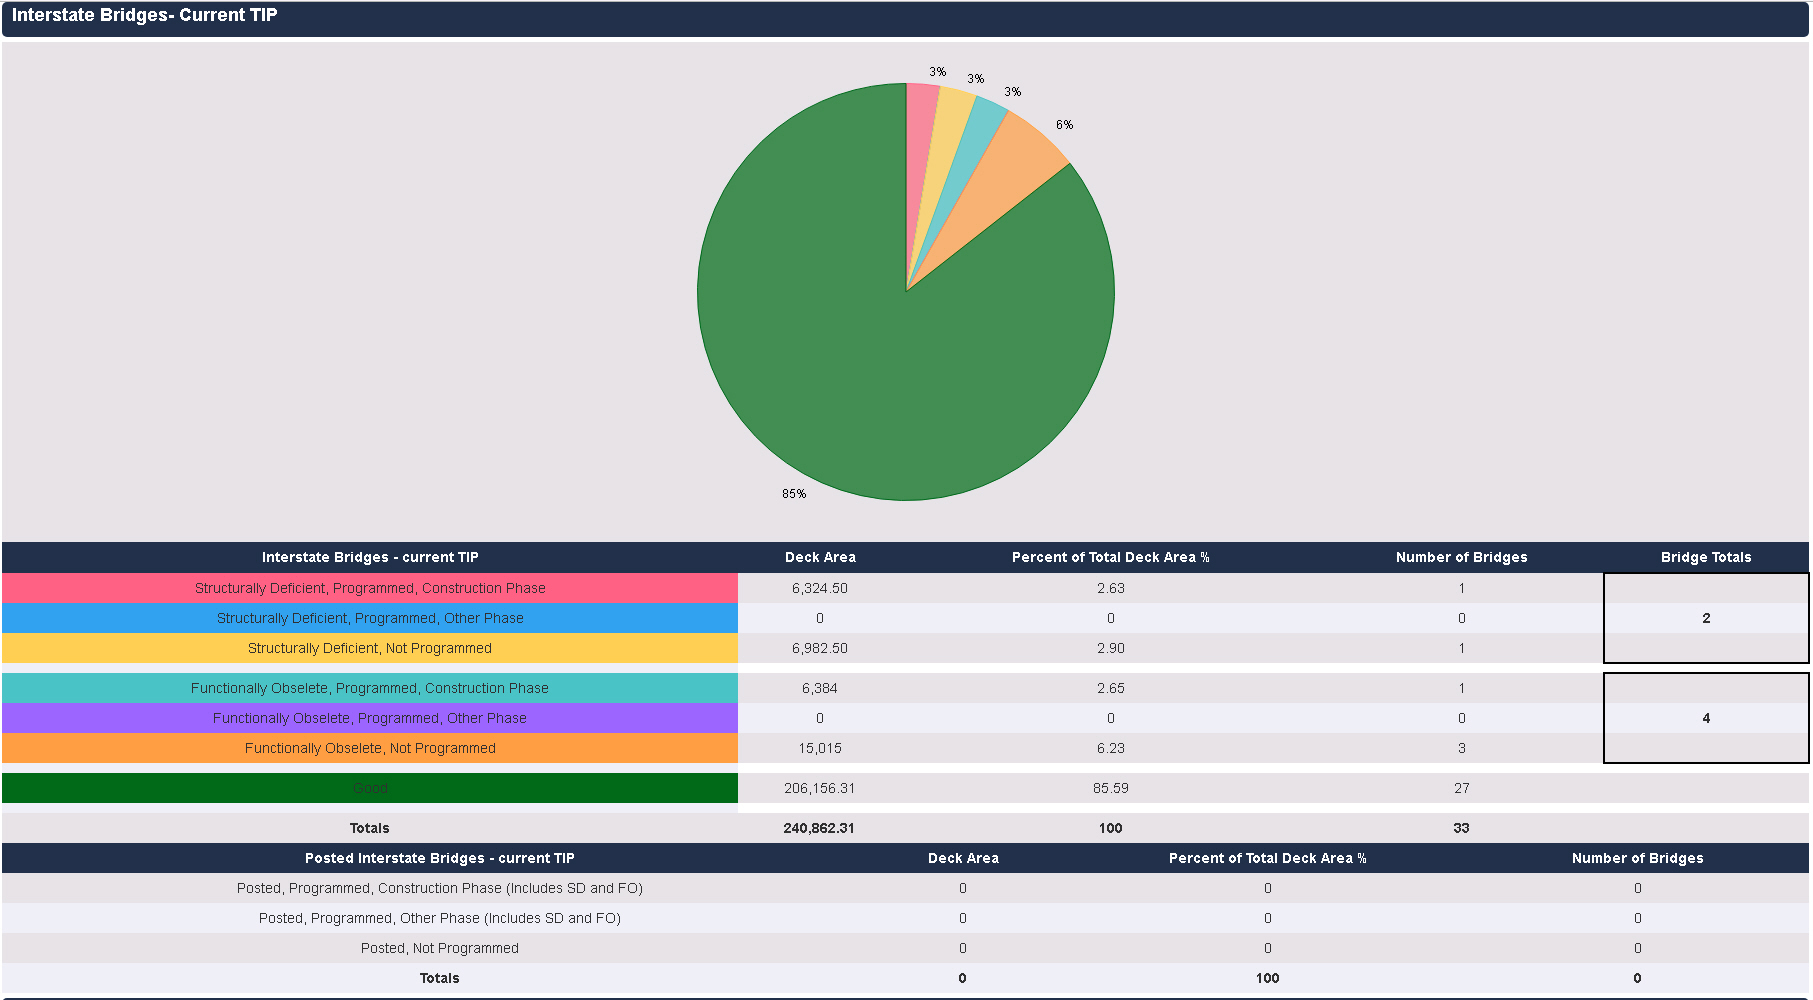Click the Posted, Not Programmed row label
The height and width of the screenshot is (1000, 1813).
tap(439, 948)
